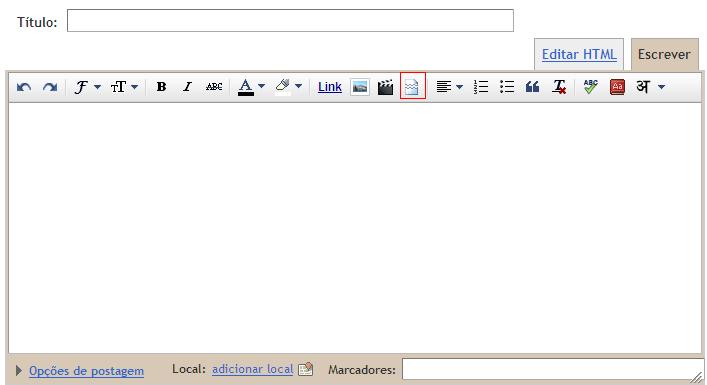
Task: Click into the Título input field
Action: 290,21
